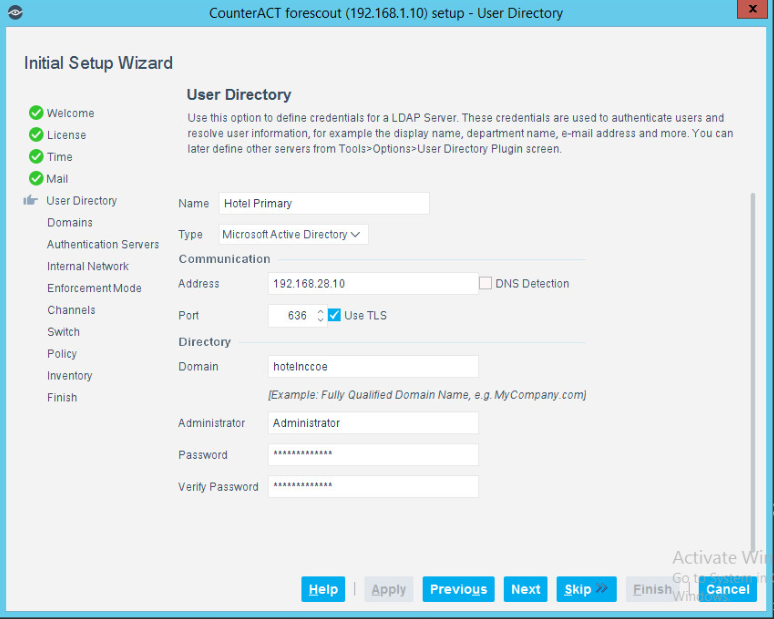Select the Authentication Servers wizard step
Image resolution: width=774 pixels, height=619 pixels.
tap(103, 244)
